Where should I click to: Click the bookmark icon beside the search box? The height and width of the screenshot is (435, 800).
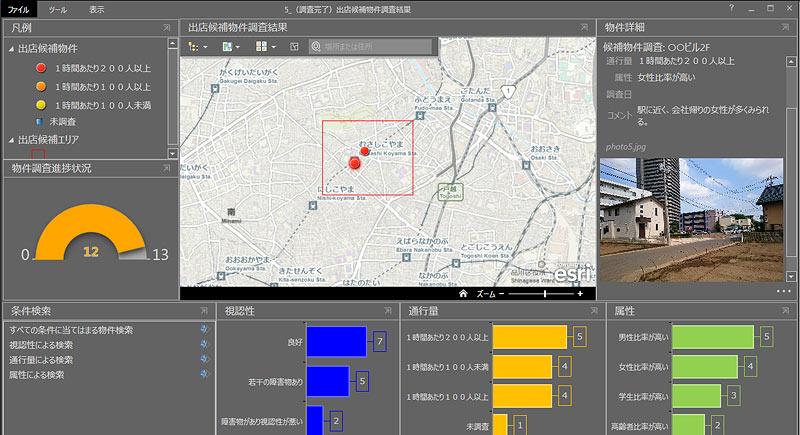(x=294, y=47)
